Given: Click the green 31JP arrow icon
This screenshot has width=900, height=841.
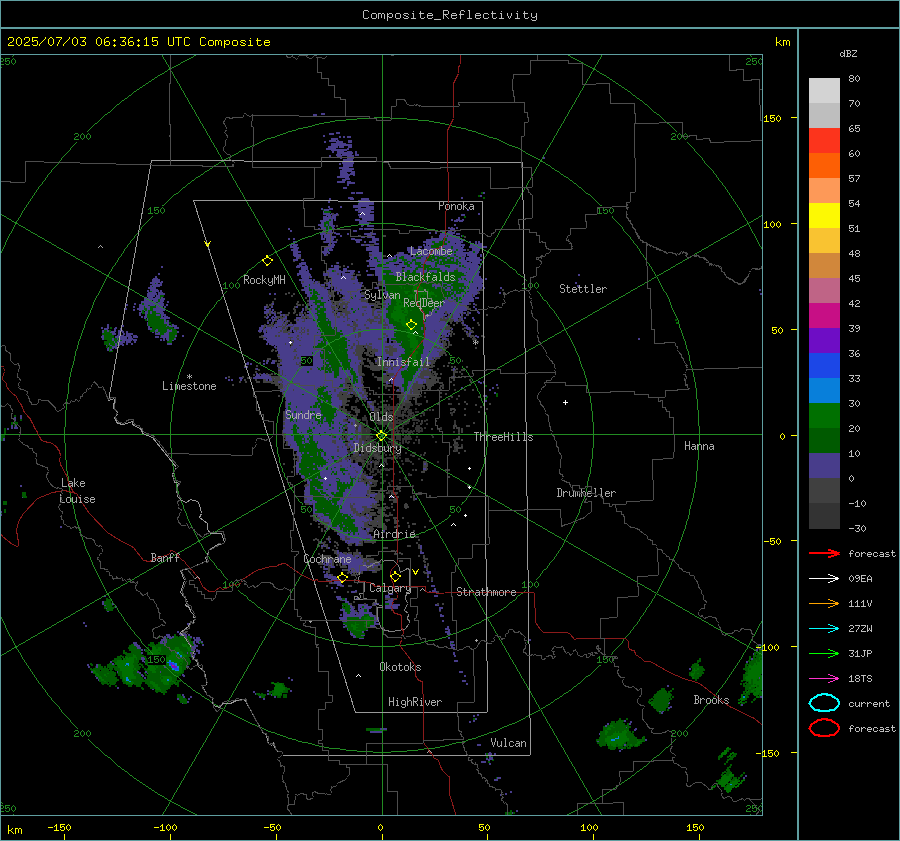Looking at the screenshot, I should point(824,653).
